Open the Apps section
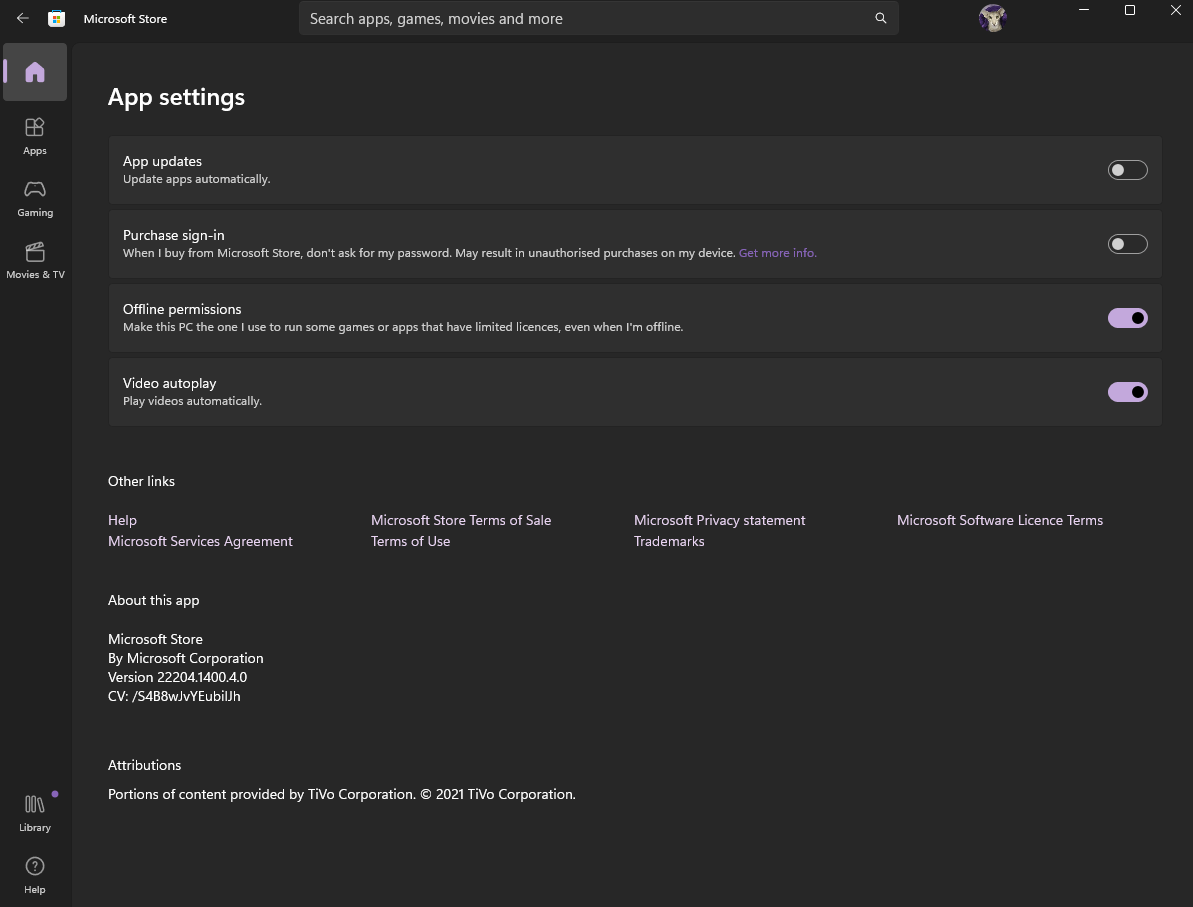1193x907 pixels. [x=35, y=136]
